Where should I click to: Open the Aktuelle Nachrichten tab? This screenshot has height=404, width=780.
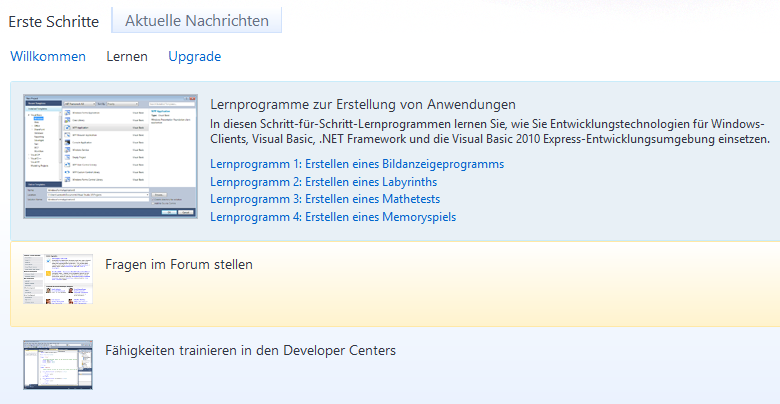(196, 20)
